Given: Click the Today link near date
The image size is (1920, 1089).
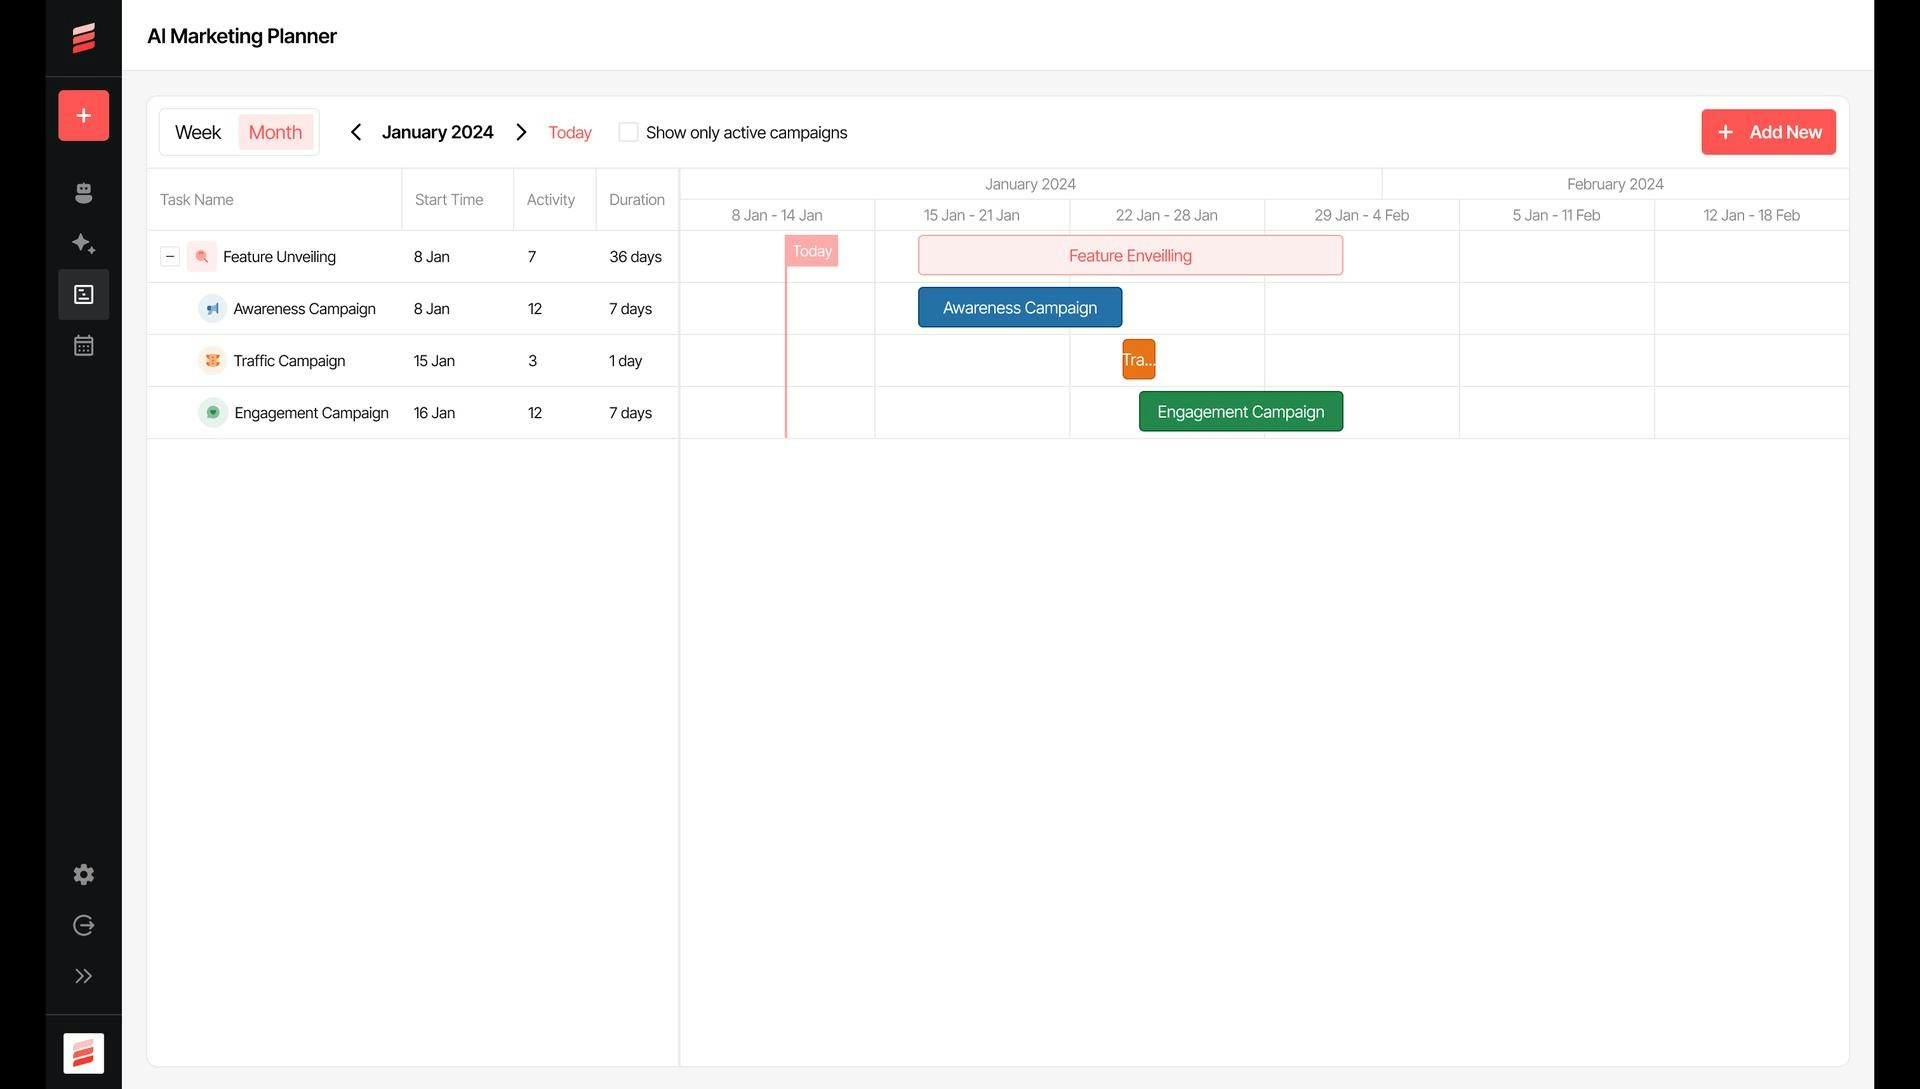Looking at the screenshot, I should [570, 132].
